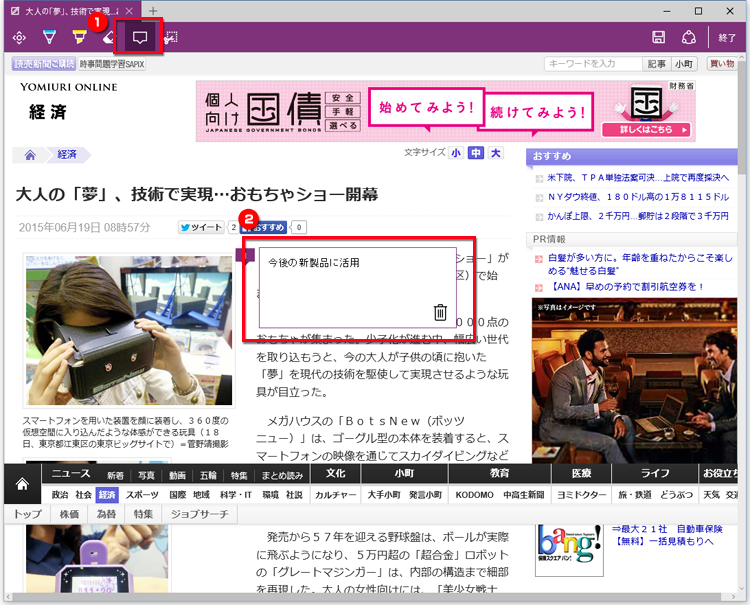Share the web note

pyautogui.click(x=688, y=38)
